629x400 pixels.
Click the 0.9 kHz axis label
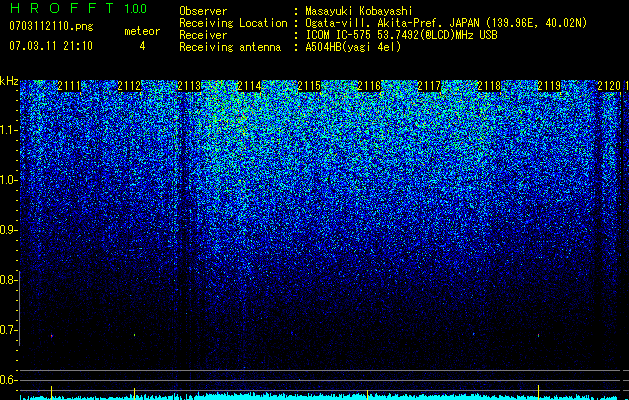(x=7, y=230)
